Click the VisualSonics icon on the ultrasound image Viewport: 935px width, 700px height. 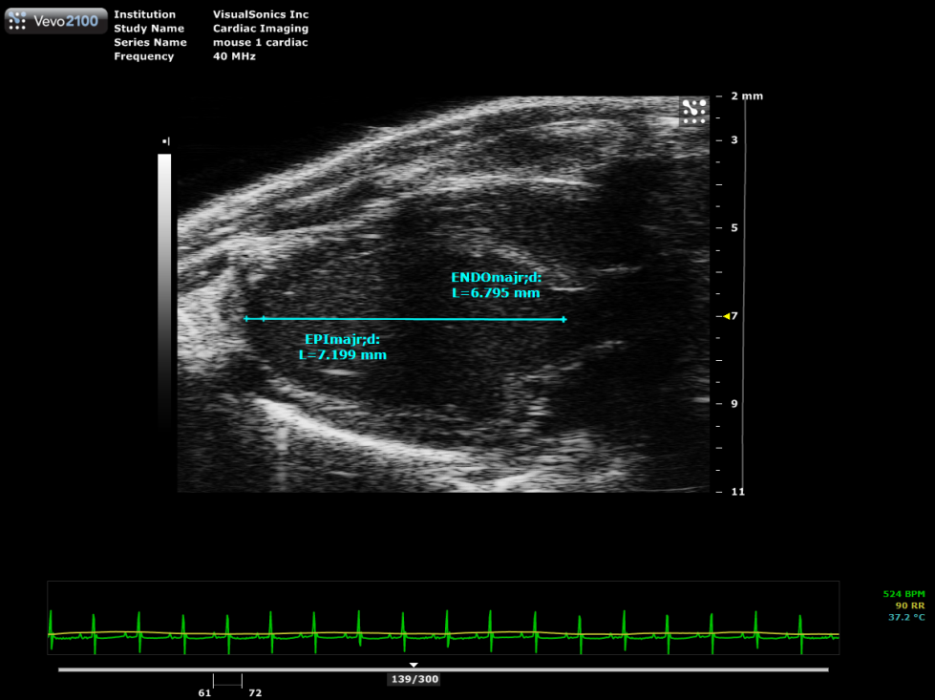[694, 111]
